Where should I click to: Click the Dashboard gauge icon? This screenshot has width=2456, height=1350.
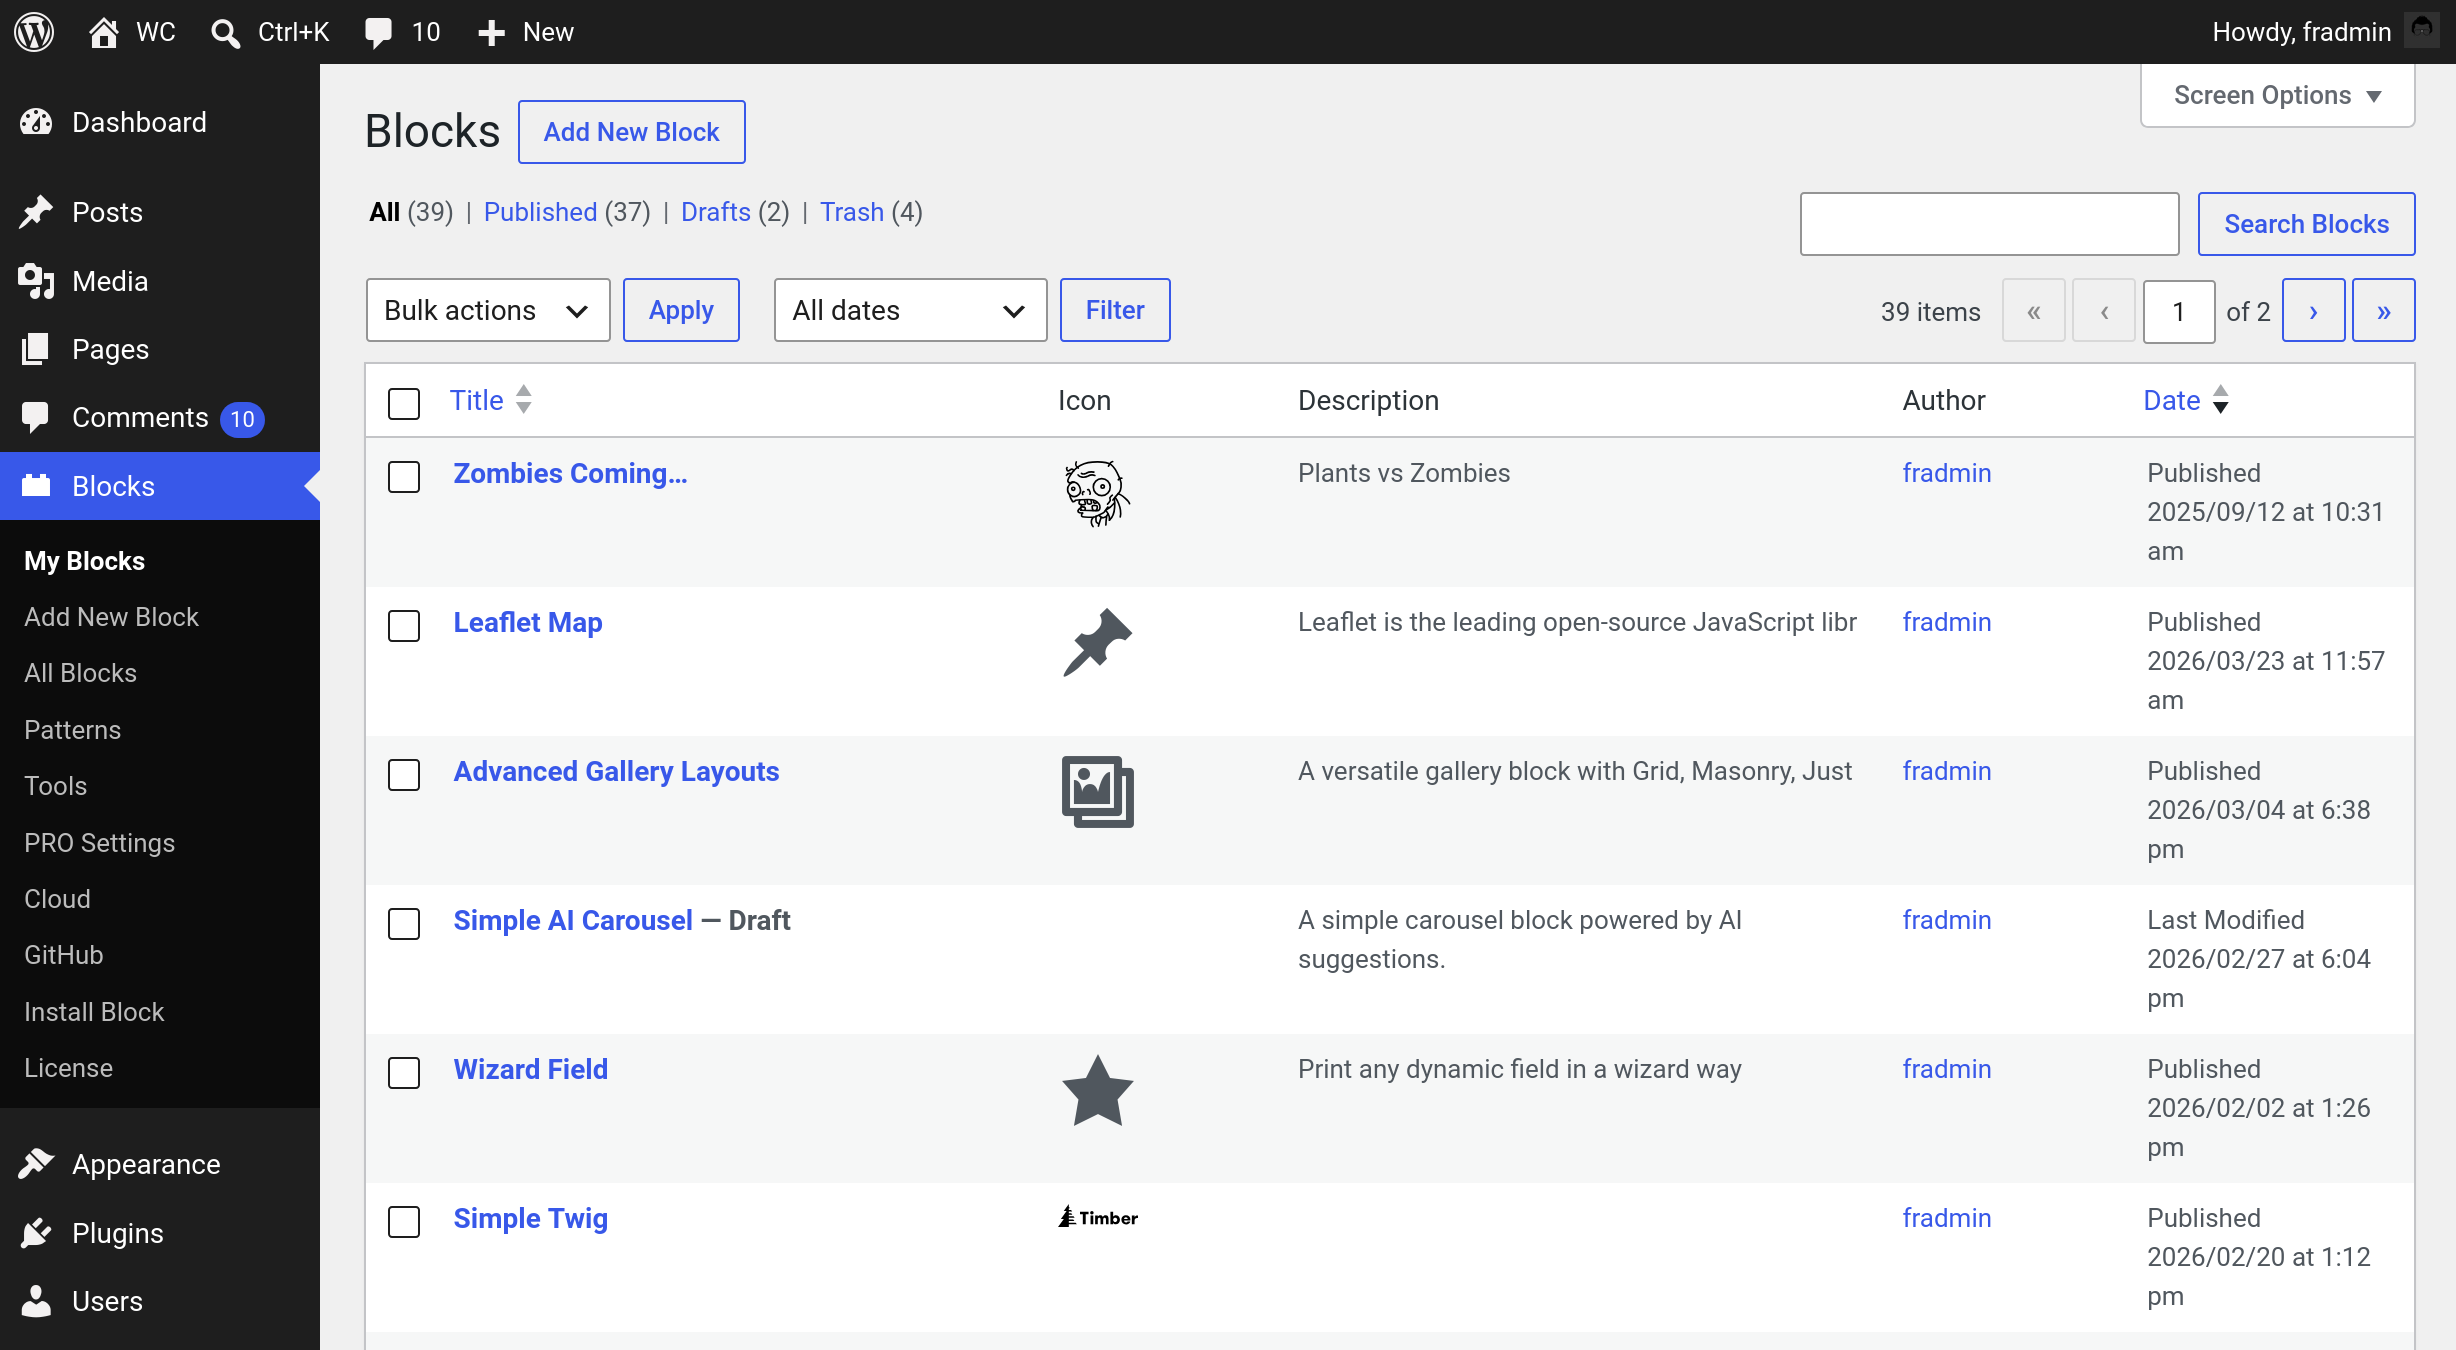click(x=36, y=122)
